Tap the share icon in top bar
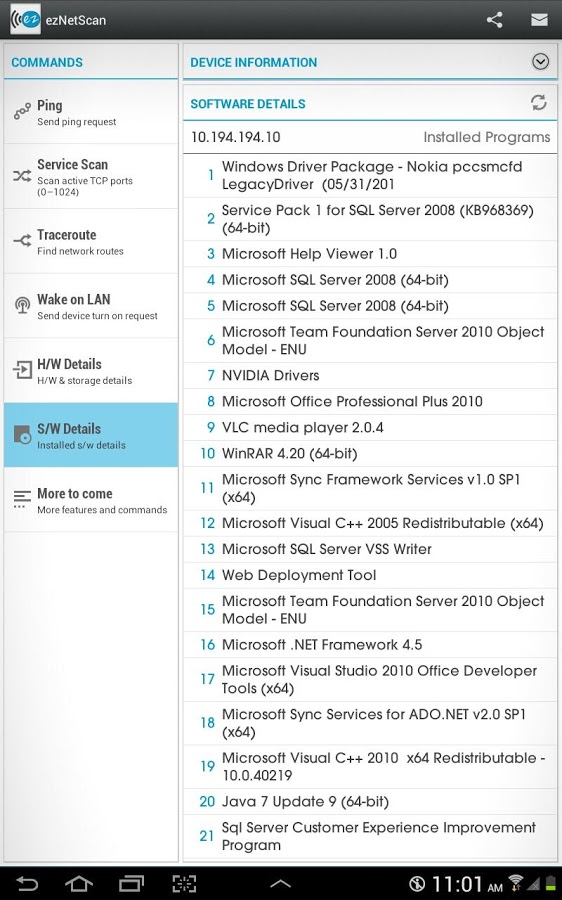The image size is (562, 900). coord(494,20)
